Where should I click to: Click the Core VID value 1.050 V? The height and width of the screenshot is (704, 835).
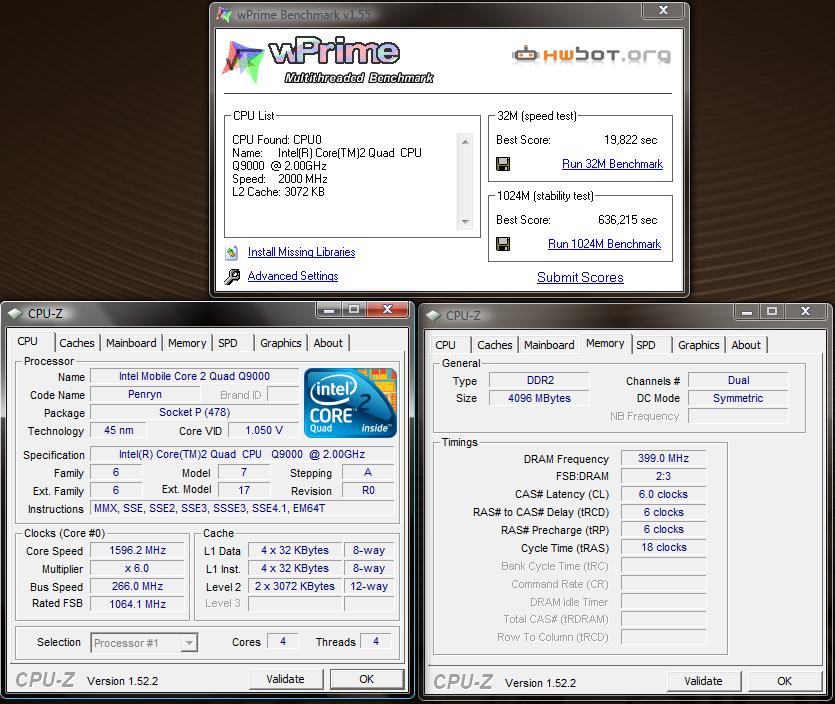click(x=264, y=430)
